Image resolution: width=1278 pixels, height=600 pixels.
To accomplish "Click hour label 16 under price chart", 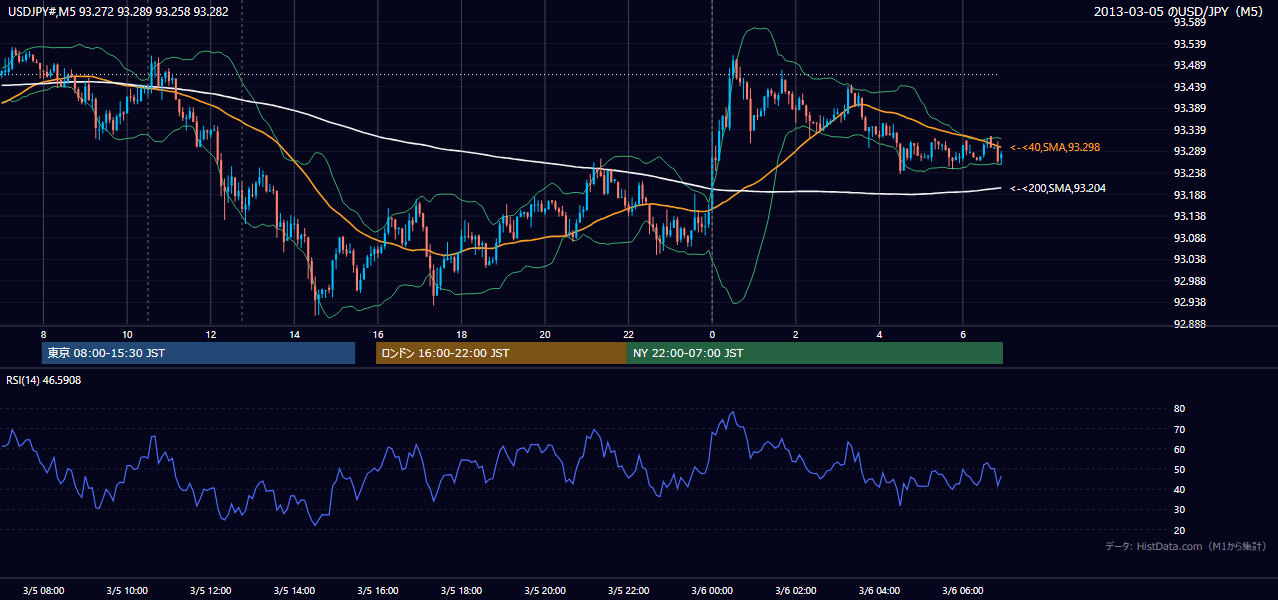I will click(x=378, y=334).
